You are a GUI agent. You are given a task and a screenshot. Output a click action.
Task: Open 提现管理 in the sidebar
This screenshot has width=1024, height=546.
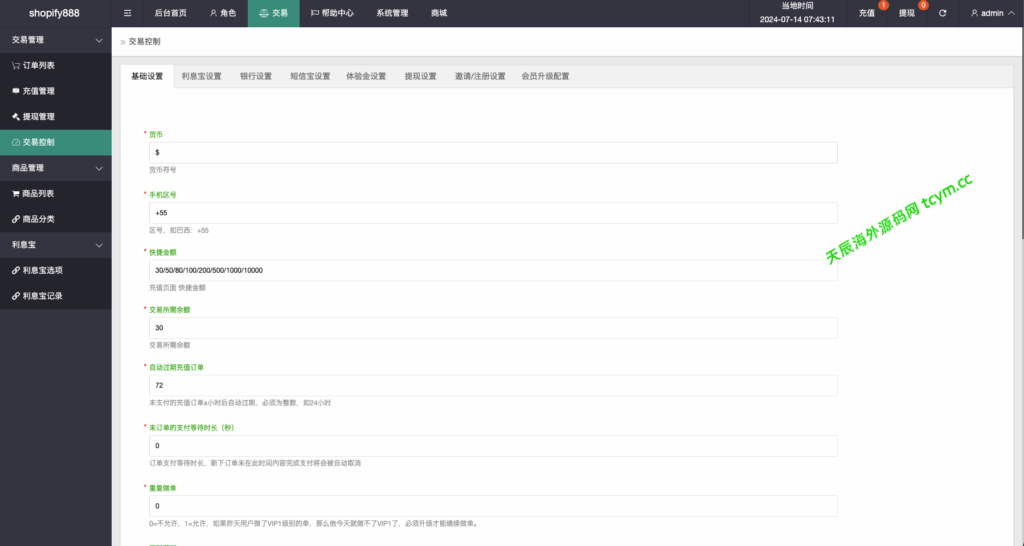[56, 116]
